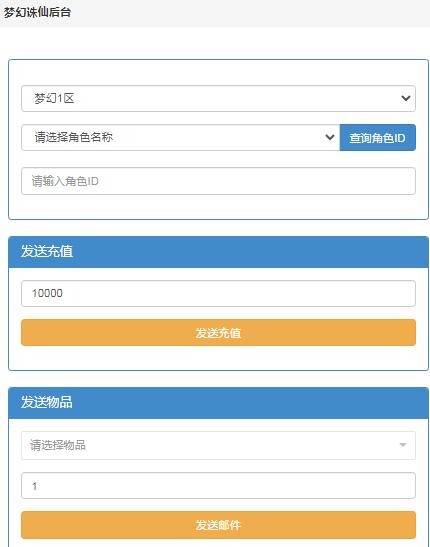Focus the 请输入角色ID input field
Viewport: 430px width, 547px height.
click(218, 181)
